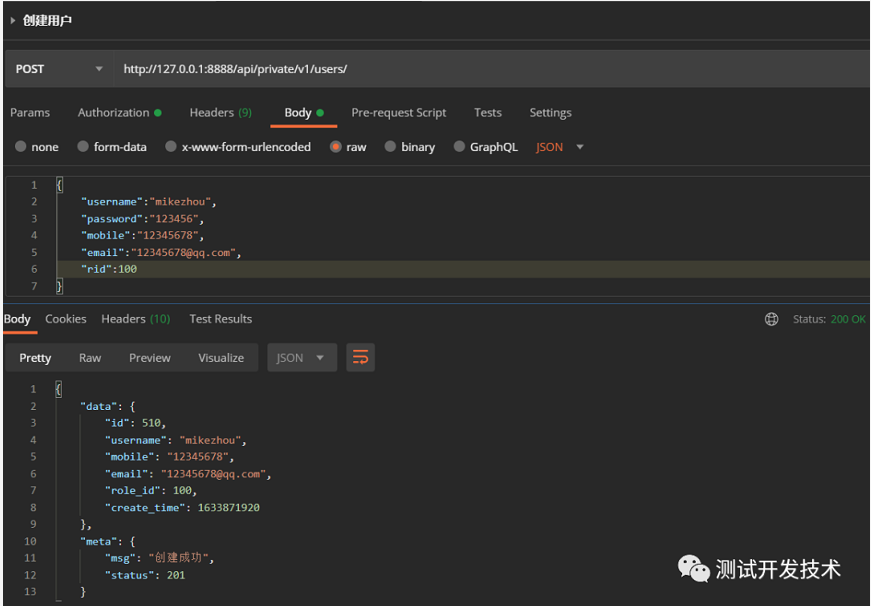Collapse the 创建用户 request title arrow
Screen dimensions: 871x606
pos(13,20)
